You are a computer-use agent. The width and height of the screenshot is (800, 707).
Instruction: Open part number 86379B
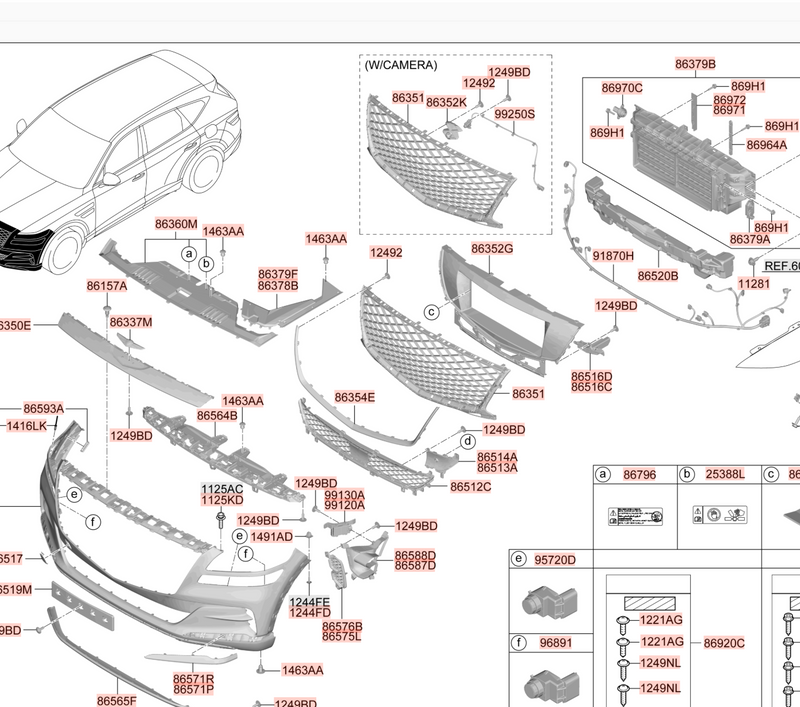695,64
